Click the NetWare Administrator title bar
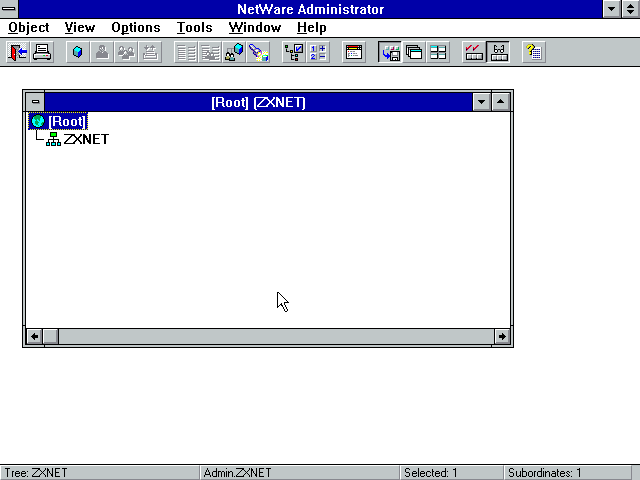 311,9
